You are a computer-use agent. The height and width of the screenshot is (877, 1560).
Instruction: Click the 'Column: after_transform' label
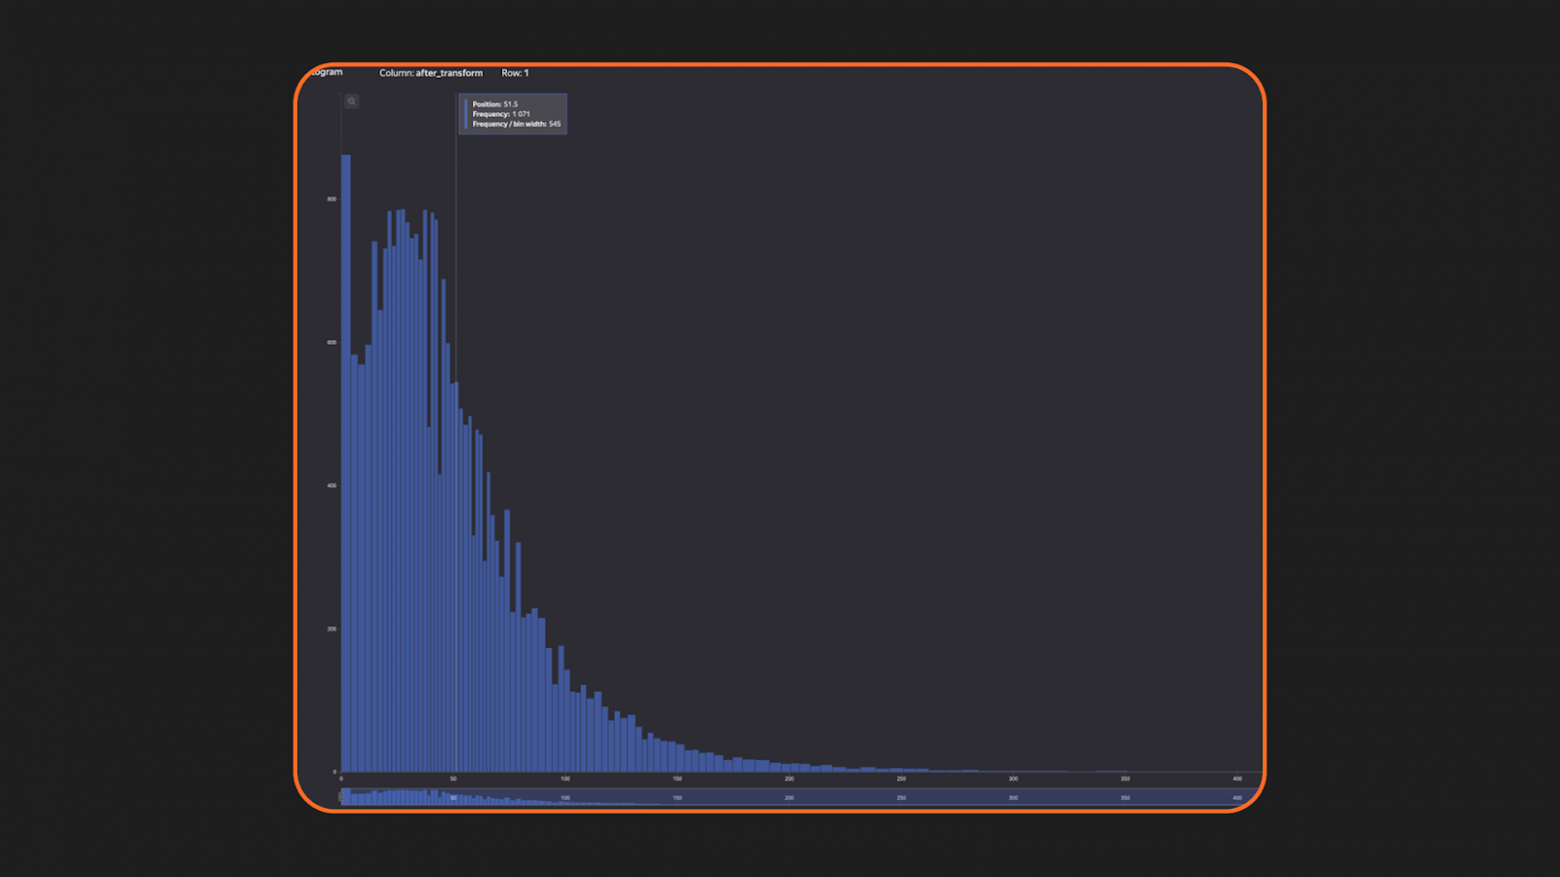point(430,73)
